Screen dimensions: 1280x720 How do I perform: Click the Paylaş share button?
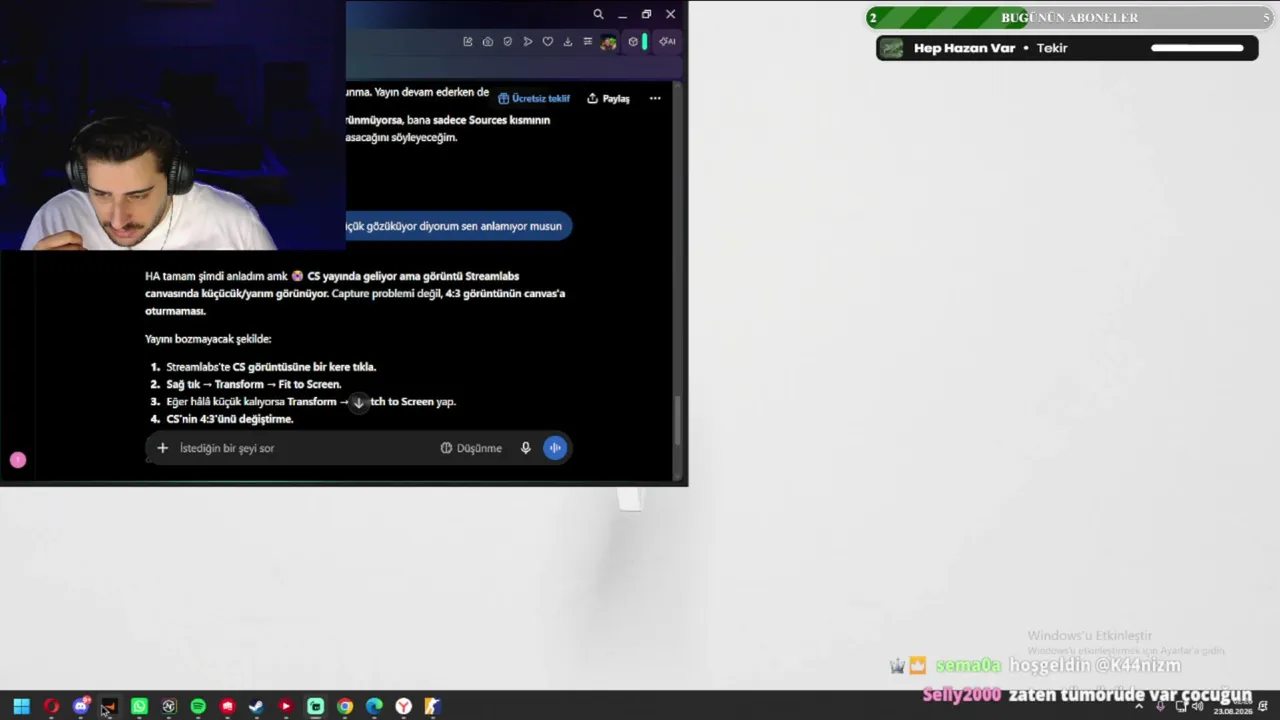click(608, 99)
